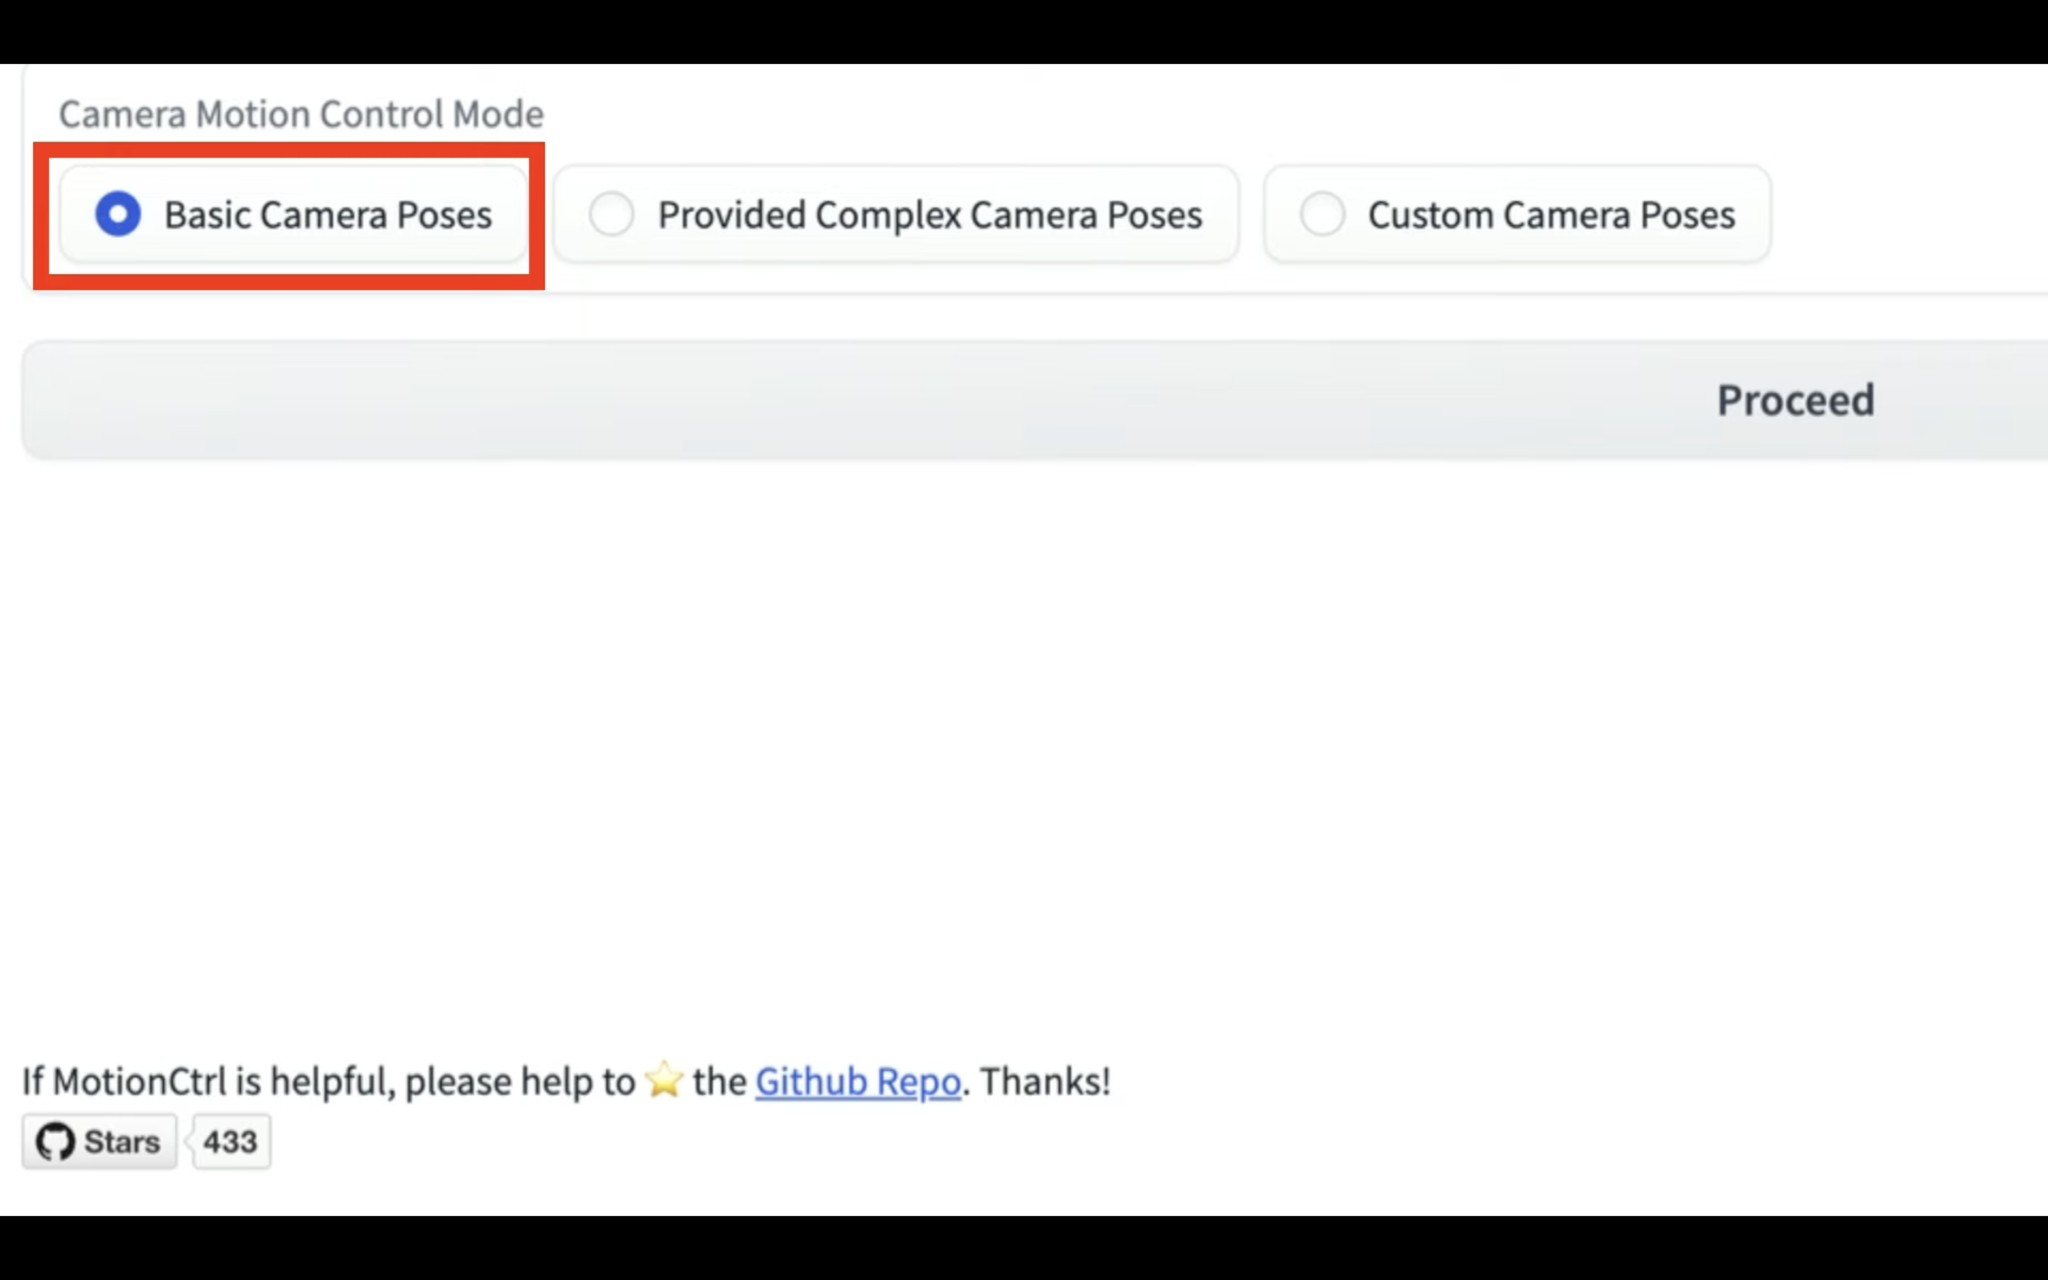Click the "Basic Camera Poses" label text
The width and height of the screenshot is (2048, 1280).
pos(328,215)
